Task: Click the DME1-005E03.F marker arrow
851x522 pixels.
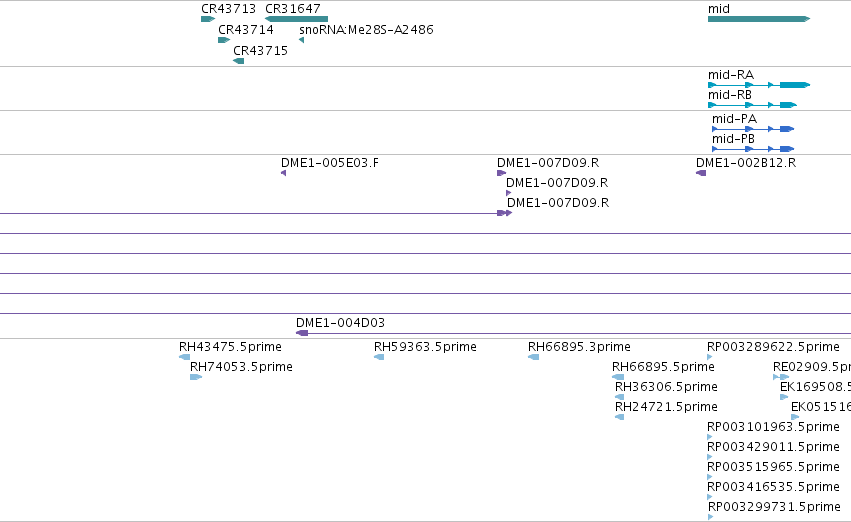Action: click(283, 173)
